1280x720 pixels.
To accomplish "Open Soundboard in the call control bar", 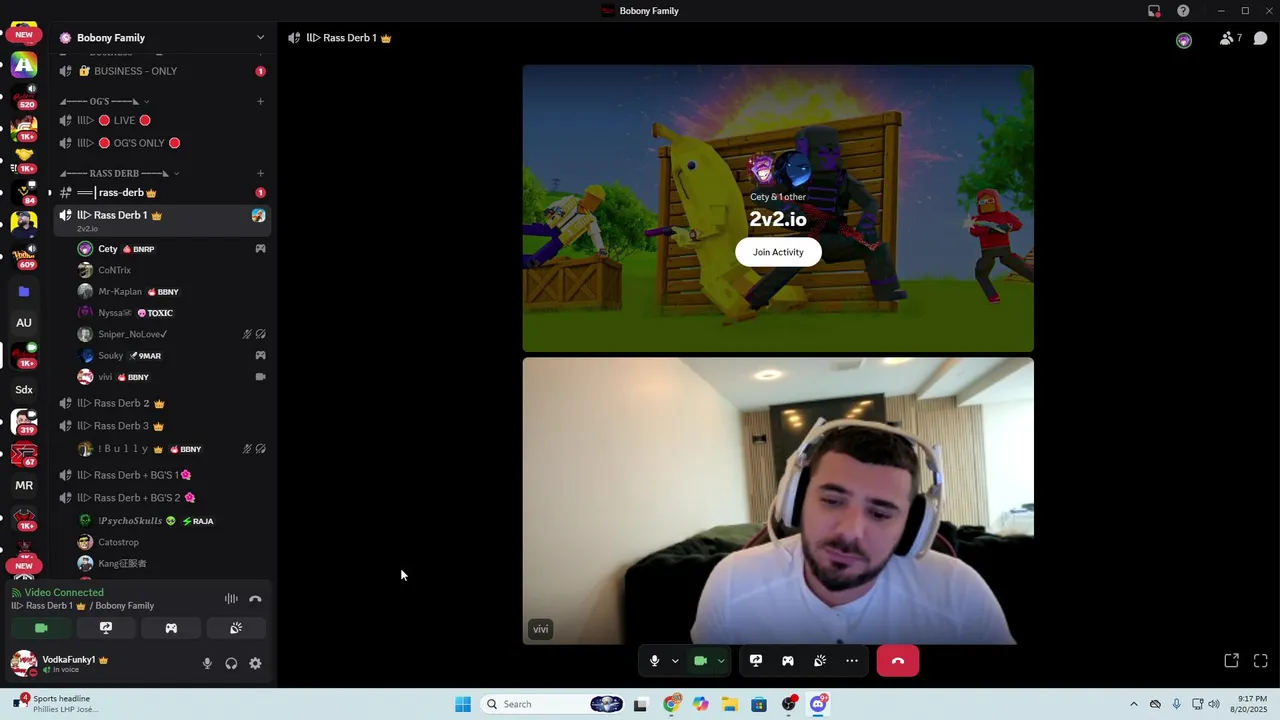I will pyautogui.click(x=820, y=661).
